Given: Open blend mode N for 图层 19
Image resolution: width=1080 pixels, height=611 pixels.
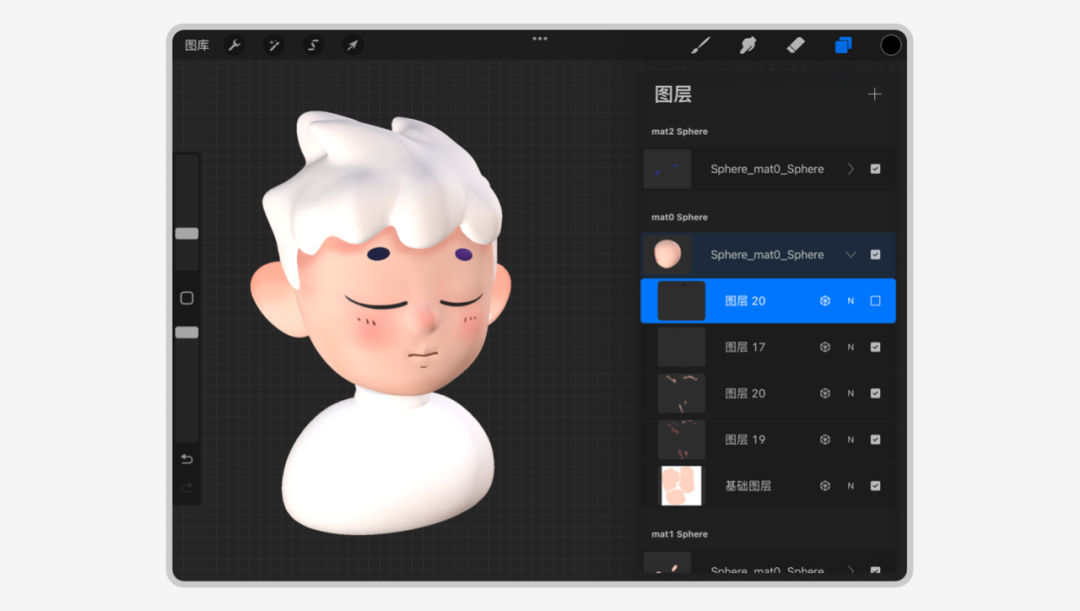Looking at the screenshot, I should [x=851, y=440].
